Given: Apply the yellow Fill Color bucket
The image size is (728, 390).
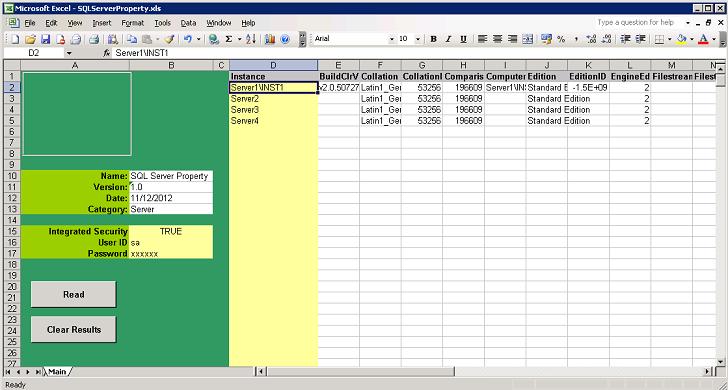Looking at the screenshot, I should pos(682,39).
